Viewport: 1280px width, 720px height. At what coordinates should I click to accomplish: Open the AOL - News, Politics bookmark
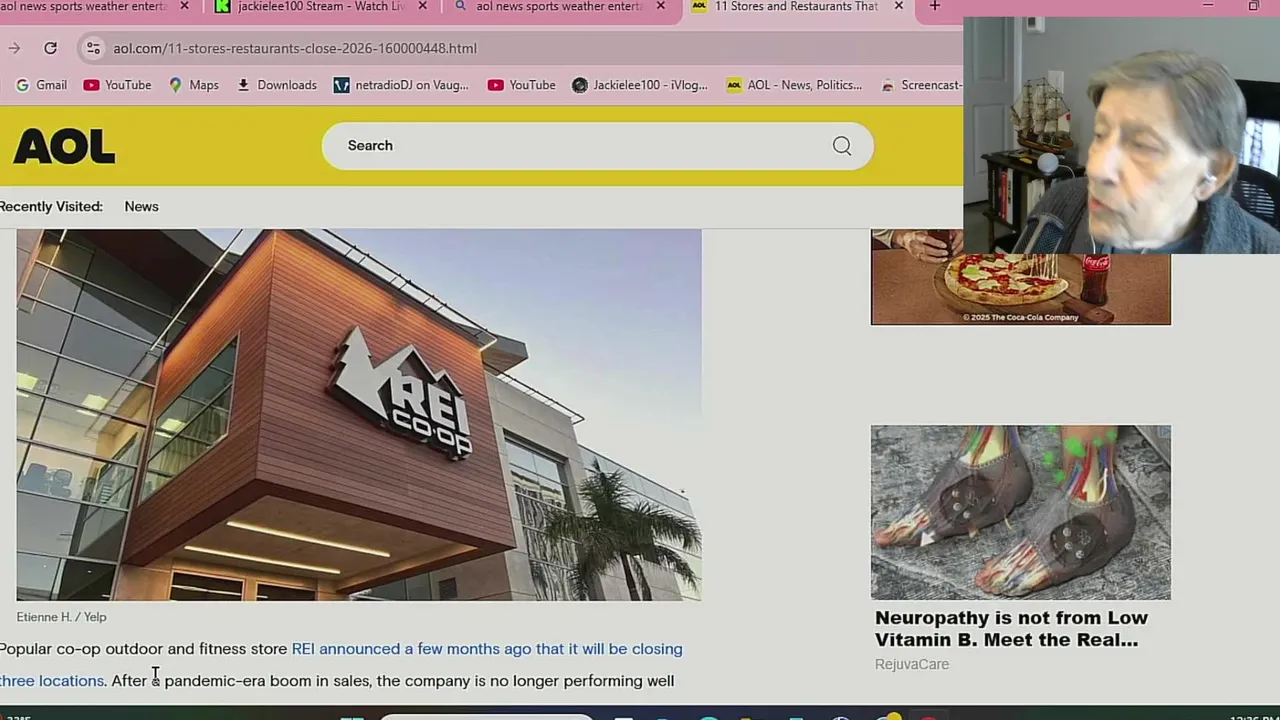[794, 85]
